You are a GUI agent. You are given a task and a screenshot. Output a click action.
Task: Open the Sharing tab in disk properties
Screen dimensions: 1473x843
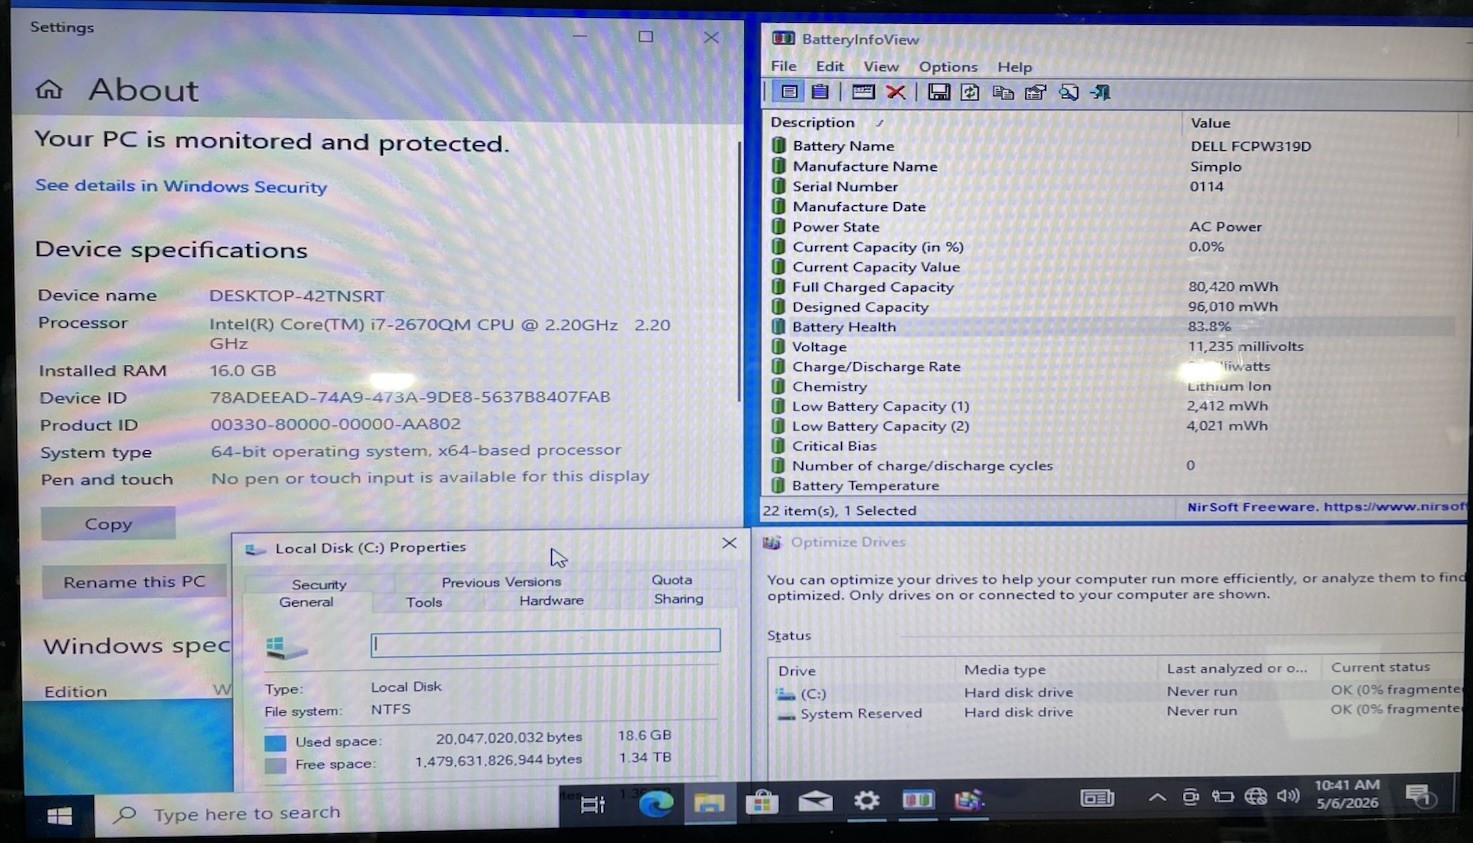coord(679,598)
